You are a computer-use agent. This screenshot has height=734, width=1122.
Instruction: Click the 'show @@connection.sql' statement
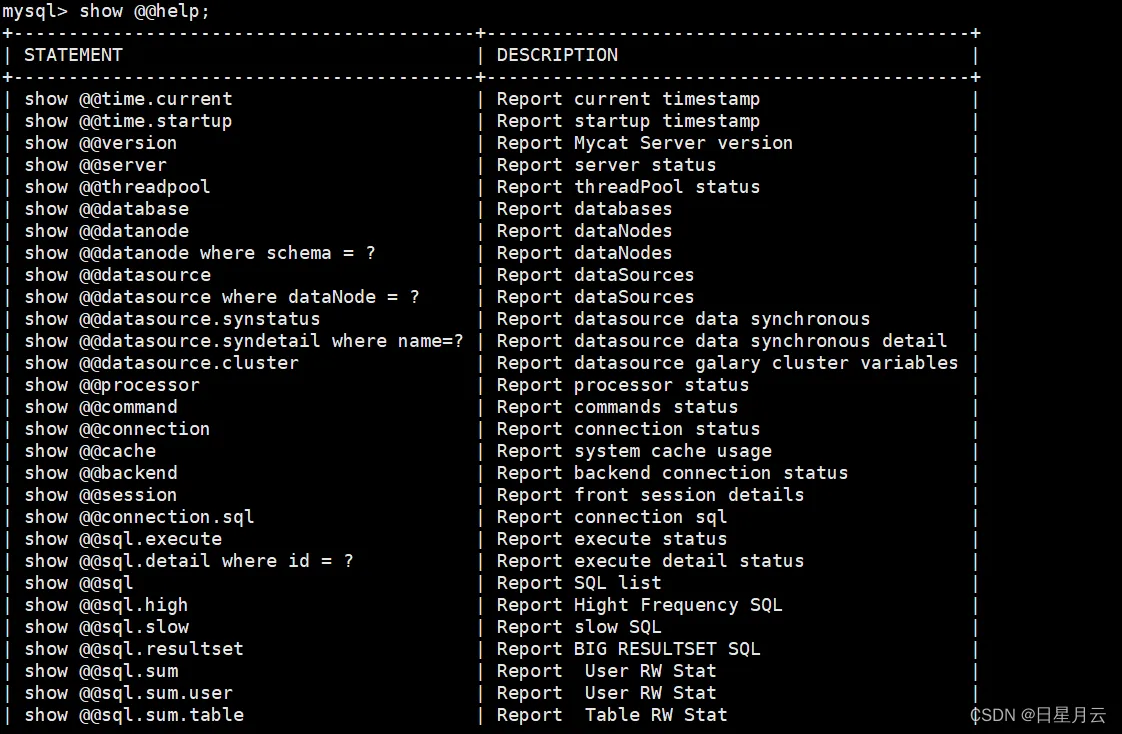tap(139, 517)
